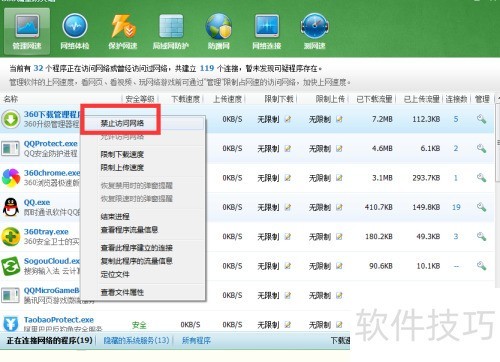Open connection count 5 for 360下载管理程序
The image size is (500, 362).
tap(456, 119)
